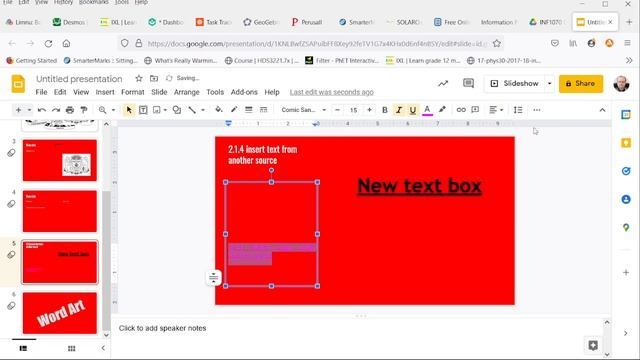Image resolution: width=640 pixels, height=360 pixels.
Task: Open the Slideshow options dropdown arrow
Action: pyautogui.click(x=549, y=83)
